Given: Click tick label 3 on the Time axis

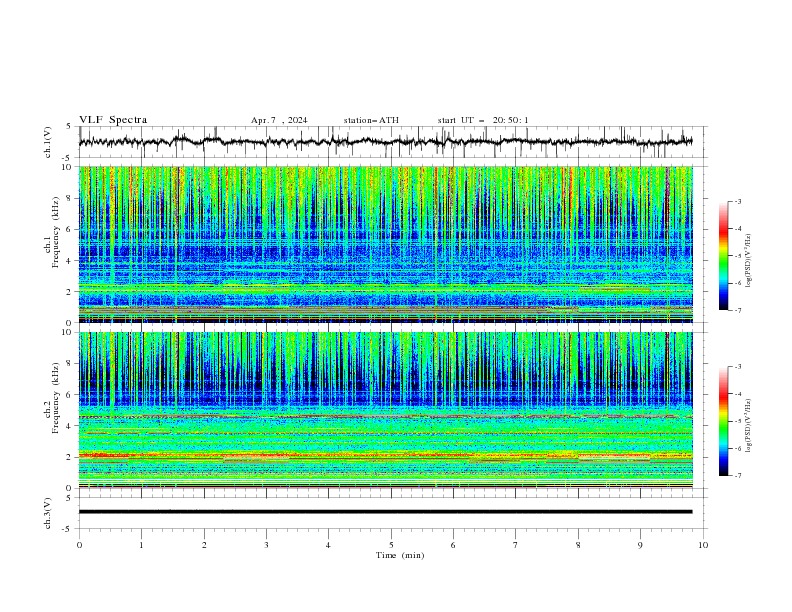Looking at the screenshot, I should point(266,545).
